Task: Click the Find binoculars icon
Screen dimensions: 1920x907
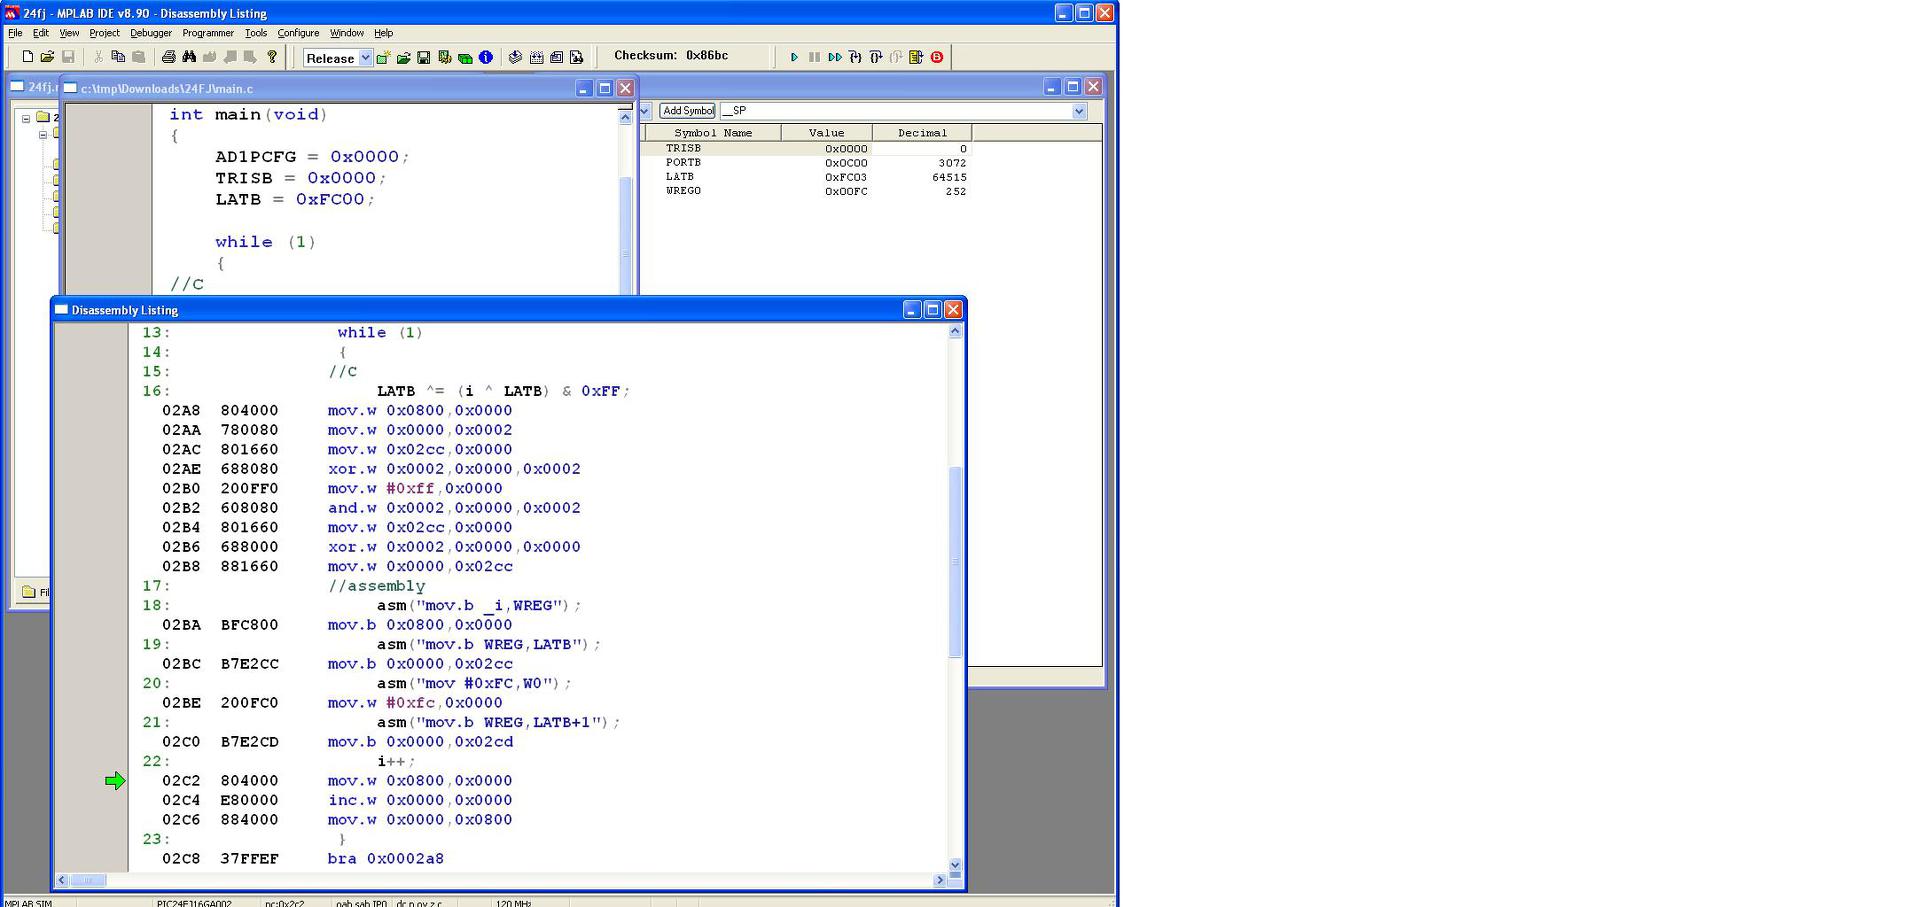Action: [x=189, y=57]
